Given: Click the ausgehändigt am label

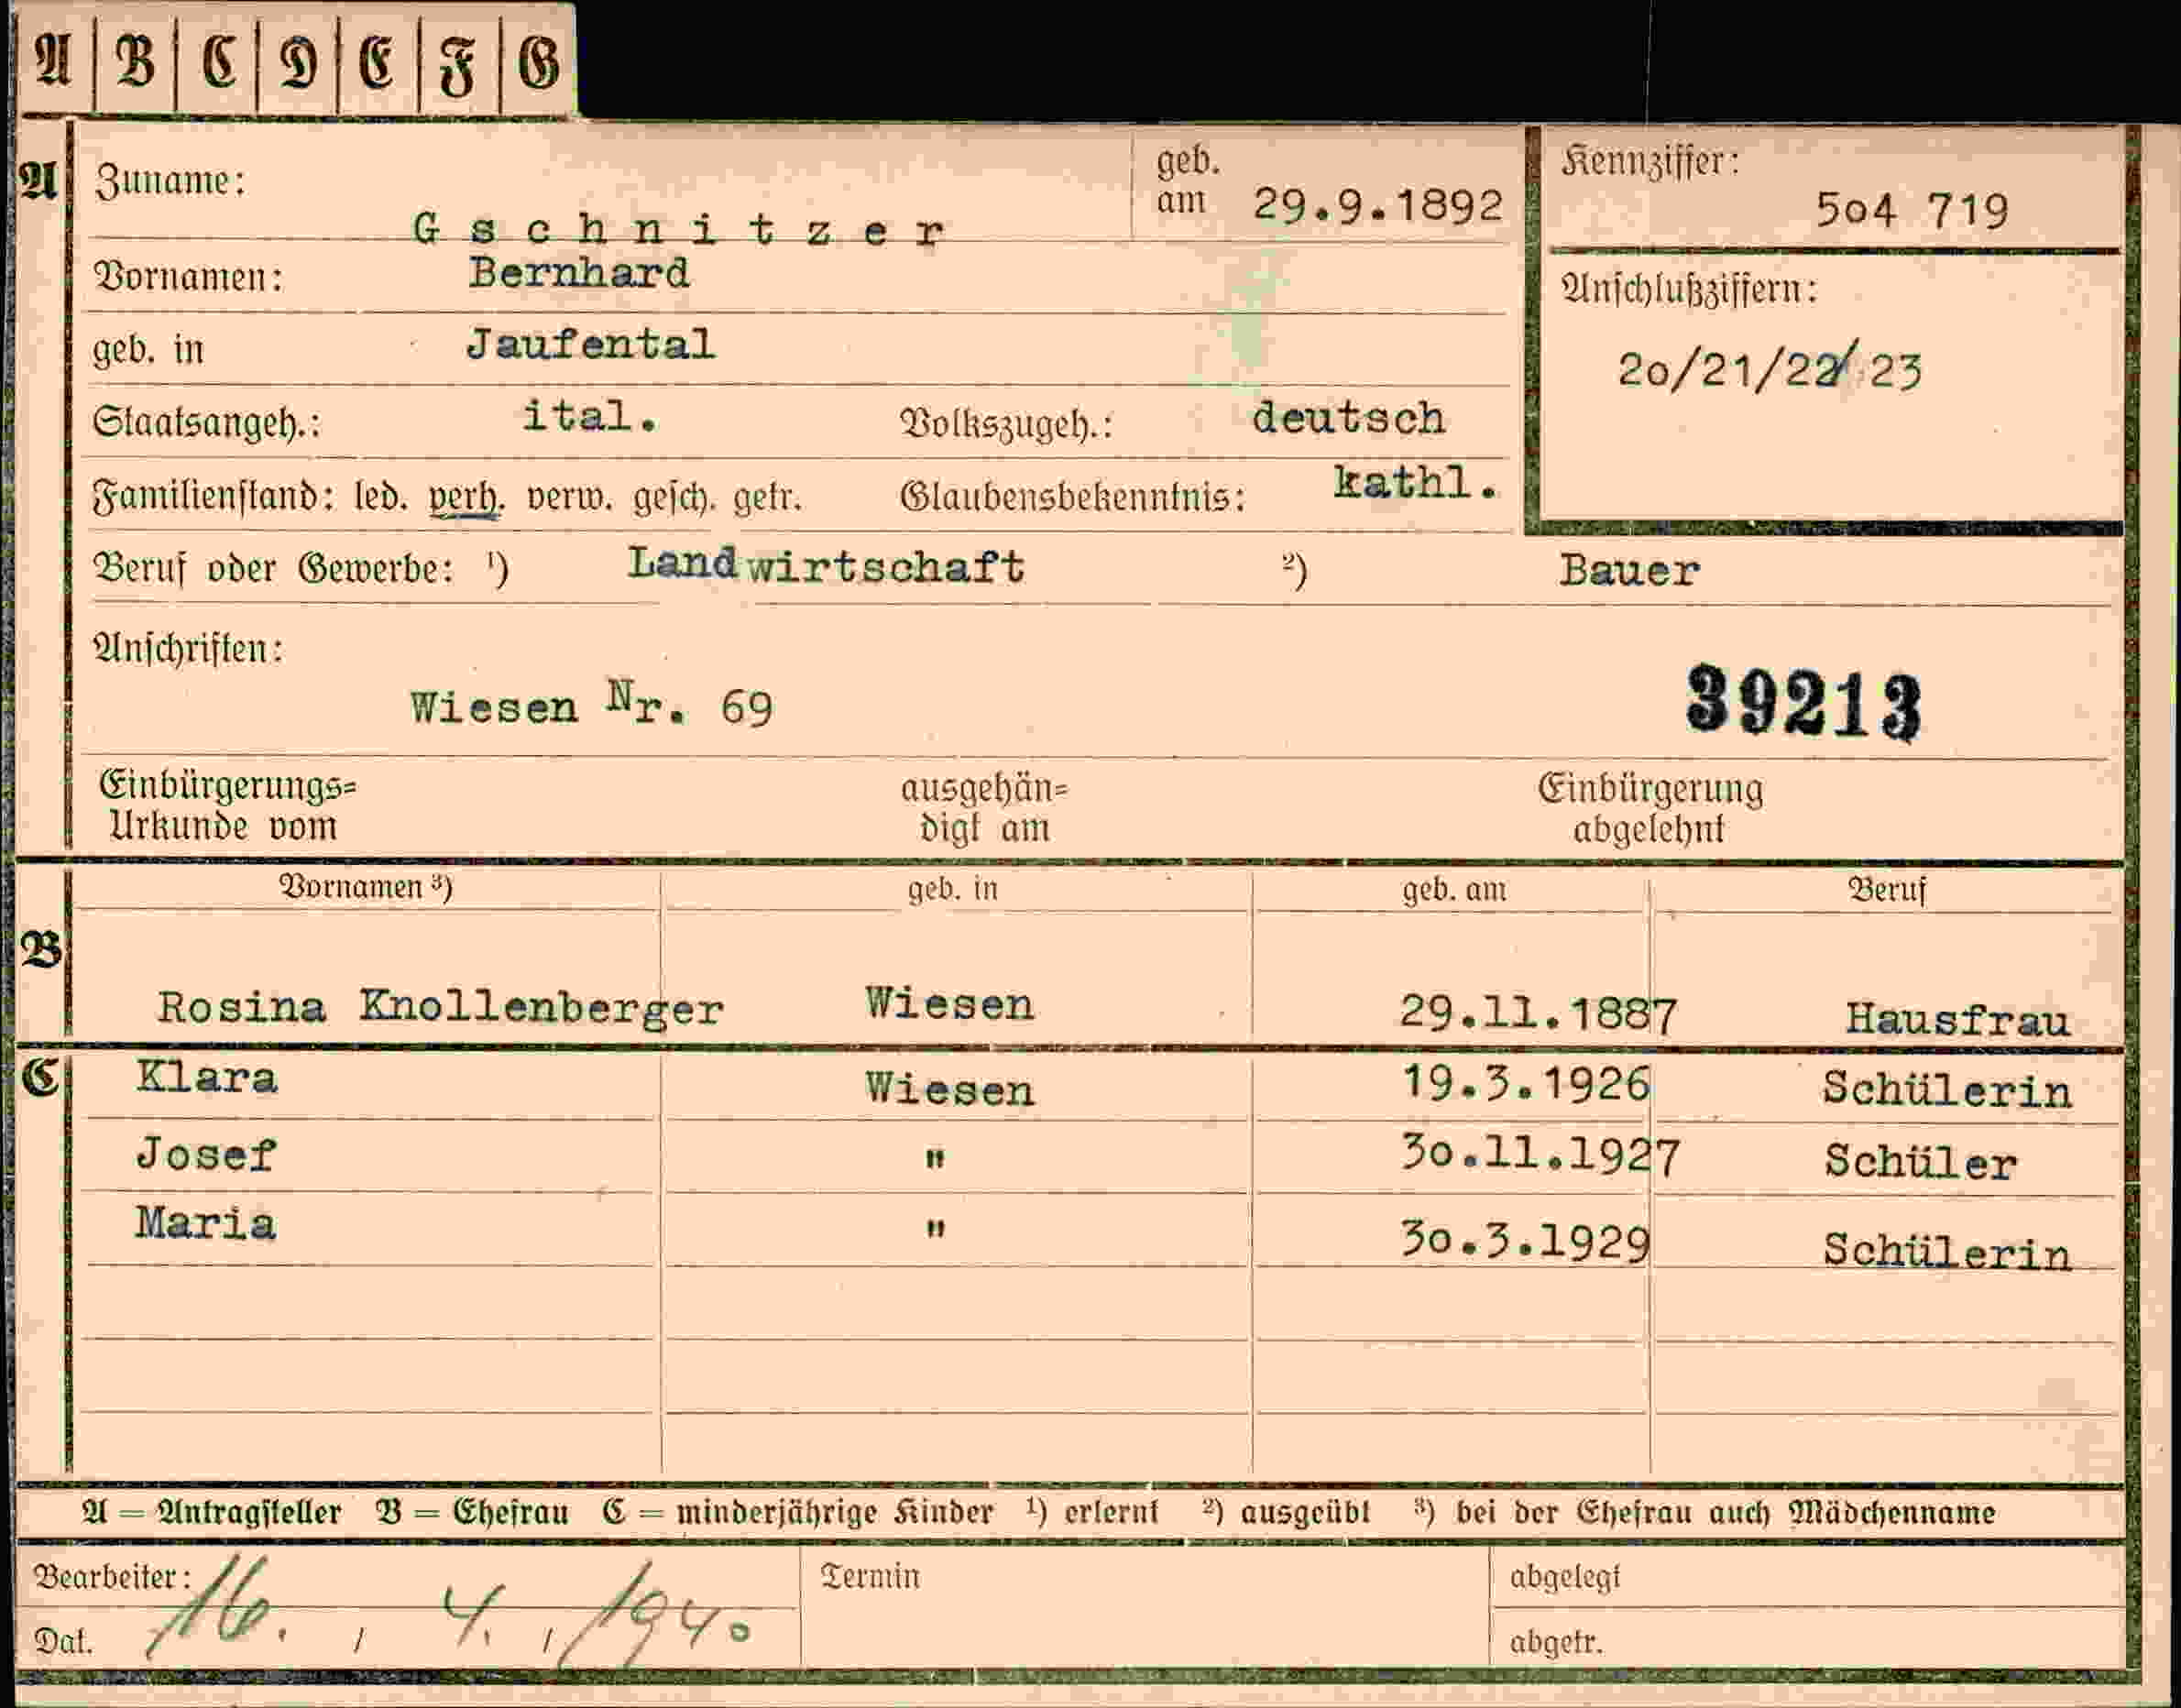Looking at the screenshot, I should coord(985,808).
